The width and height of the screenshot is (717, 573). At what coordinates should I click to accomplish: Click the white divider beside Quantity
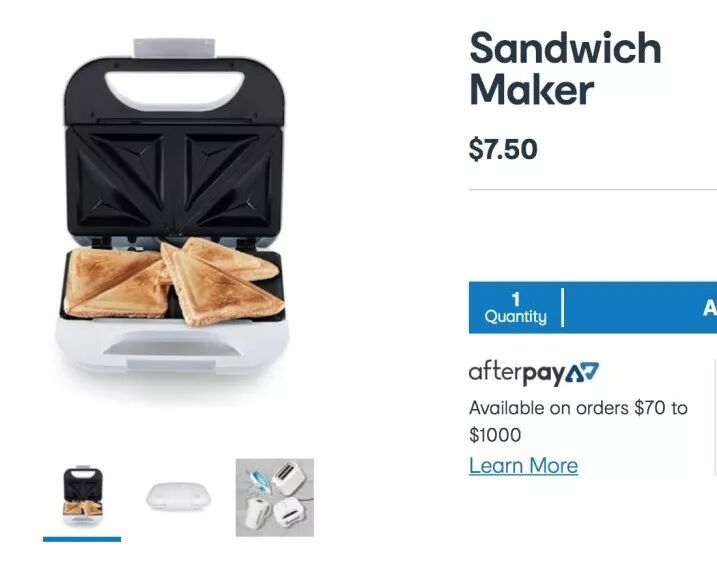pyautogui.click(x=562, y=308)
